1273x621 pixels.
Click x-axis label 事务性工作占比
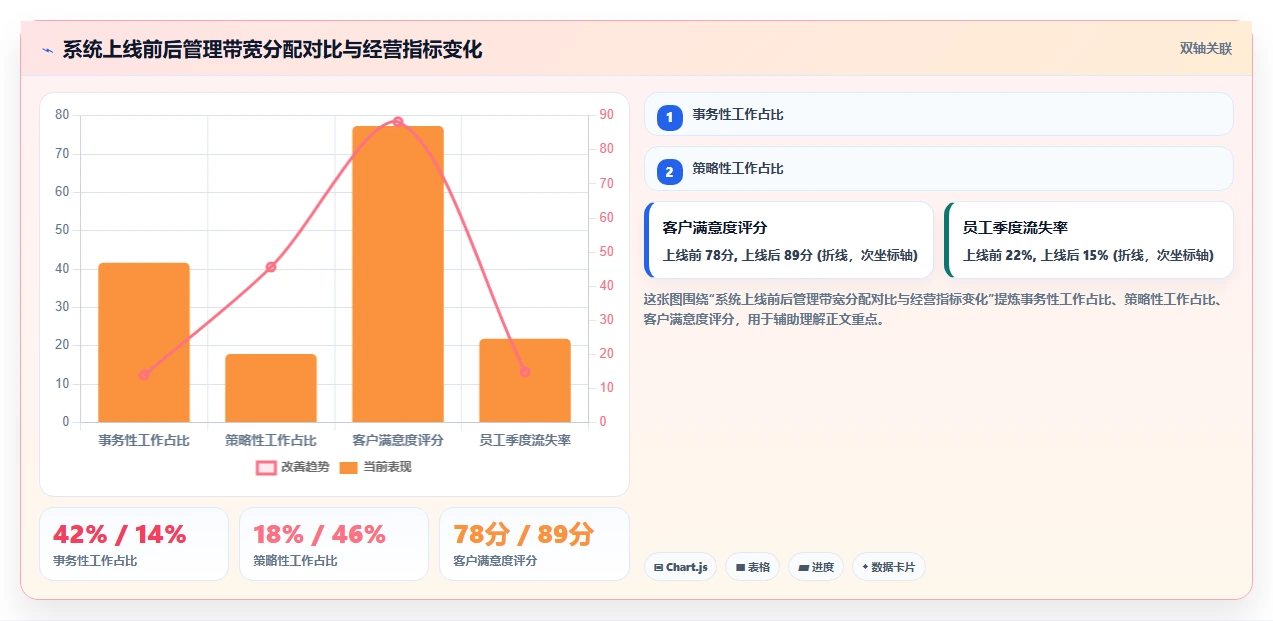pyautogui.click(x=144, y=440)
